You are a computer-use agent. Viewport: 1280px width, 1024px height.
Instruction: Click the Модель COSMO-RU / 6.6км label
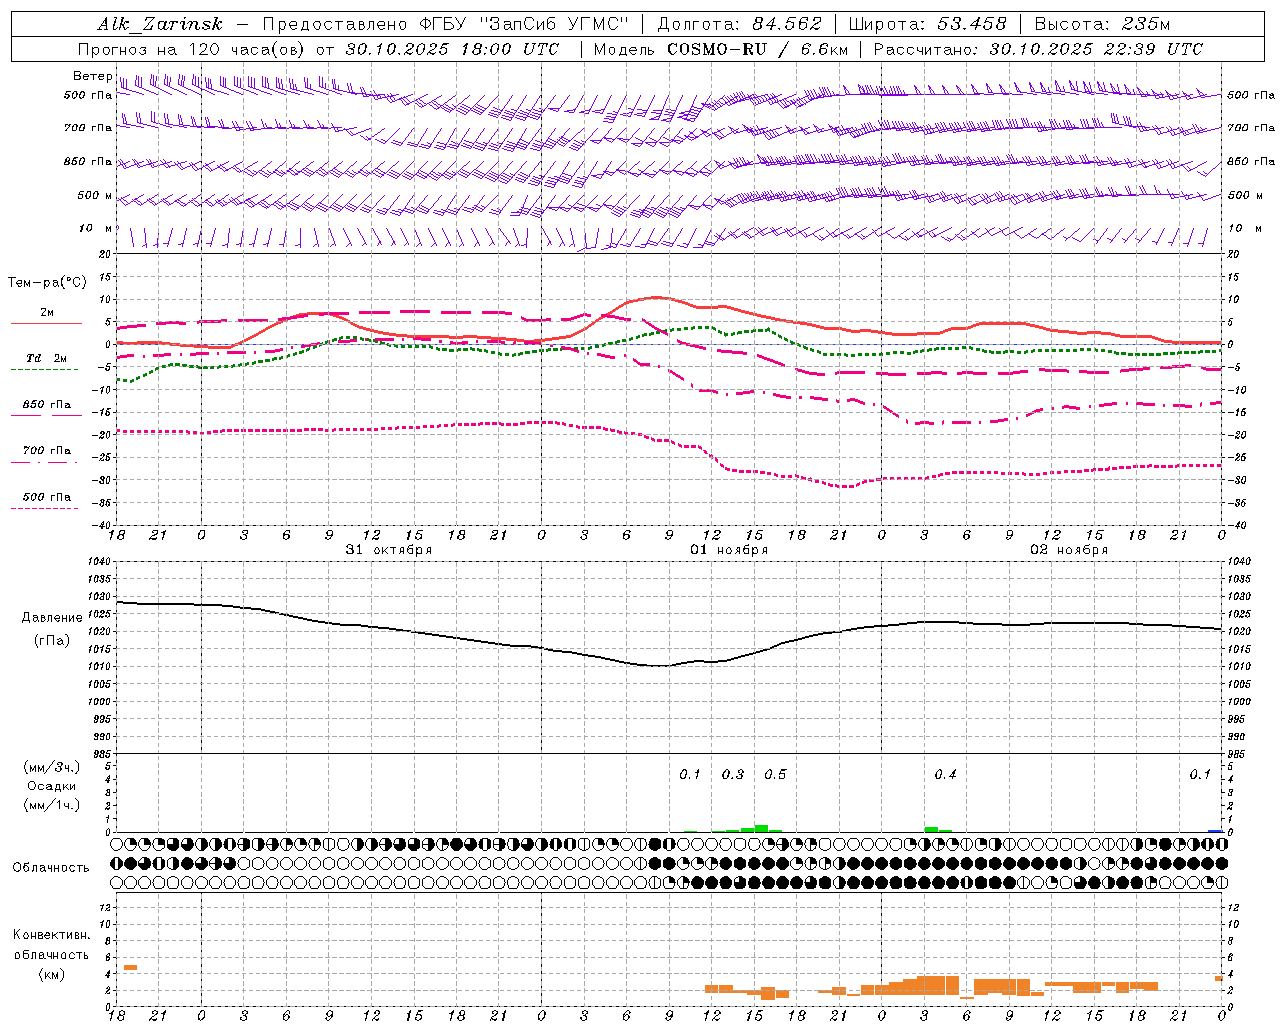(720, 49)
